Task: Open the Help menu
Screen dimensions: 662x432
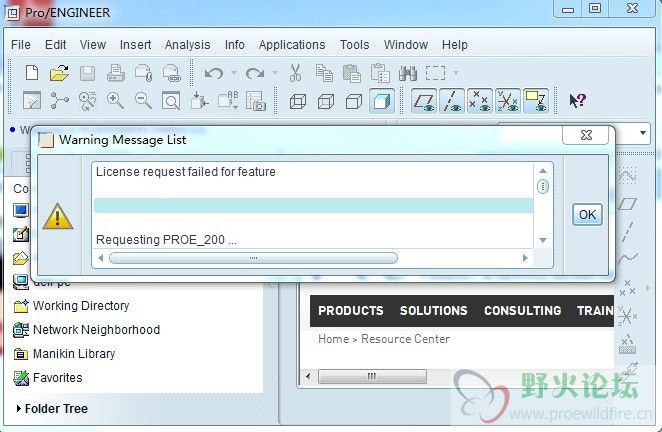Action: coord(455,45)
